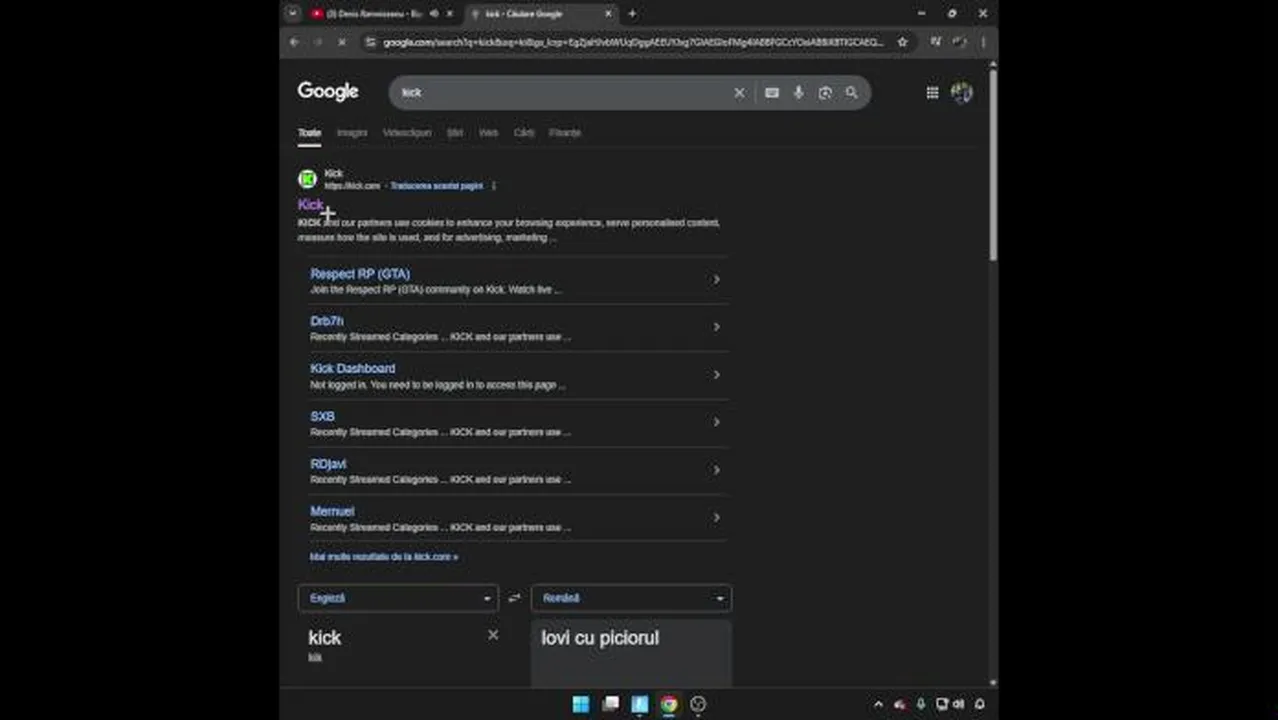Switch to Videoclipuri results tab

click(407, 133)
